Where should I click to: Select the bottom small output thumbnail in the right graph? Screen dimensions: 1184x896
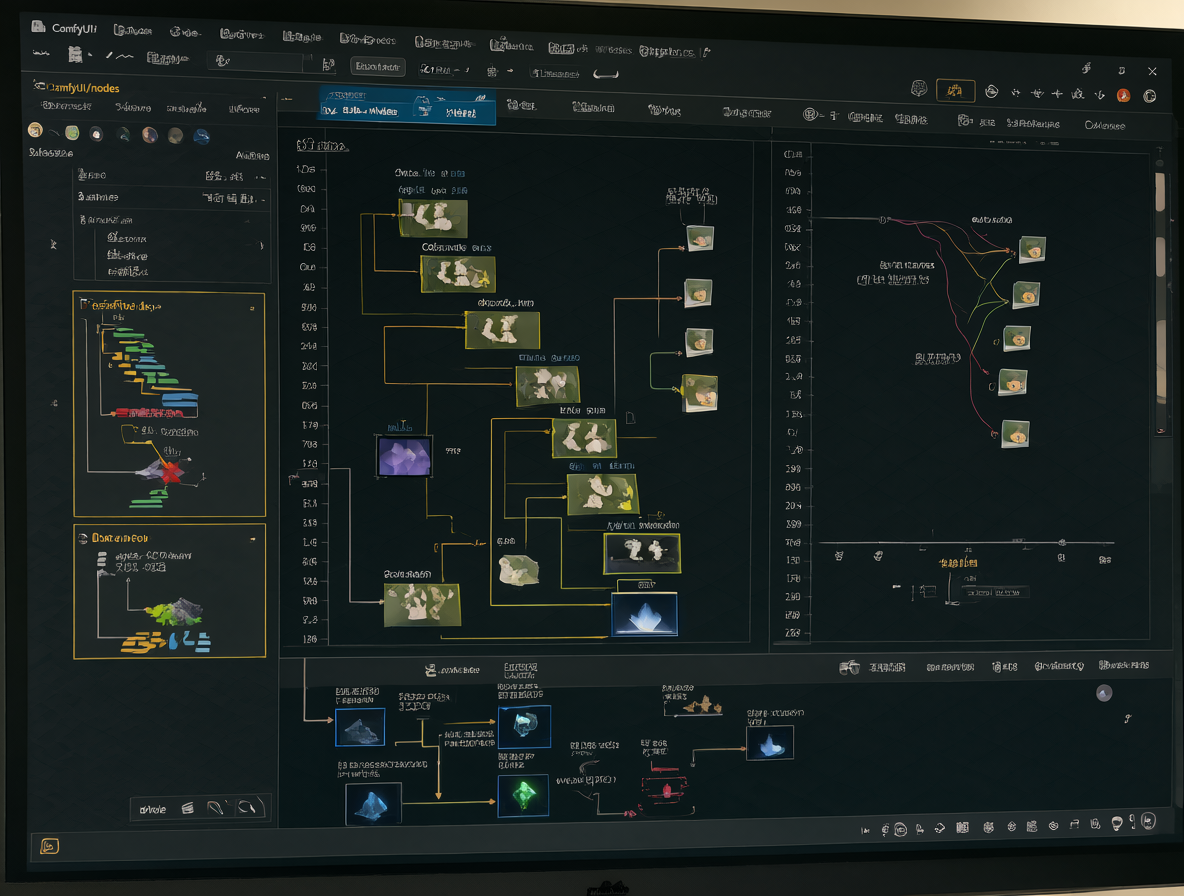(x=1016, y=434)
